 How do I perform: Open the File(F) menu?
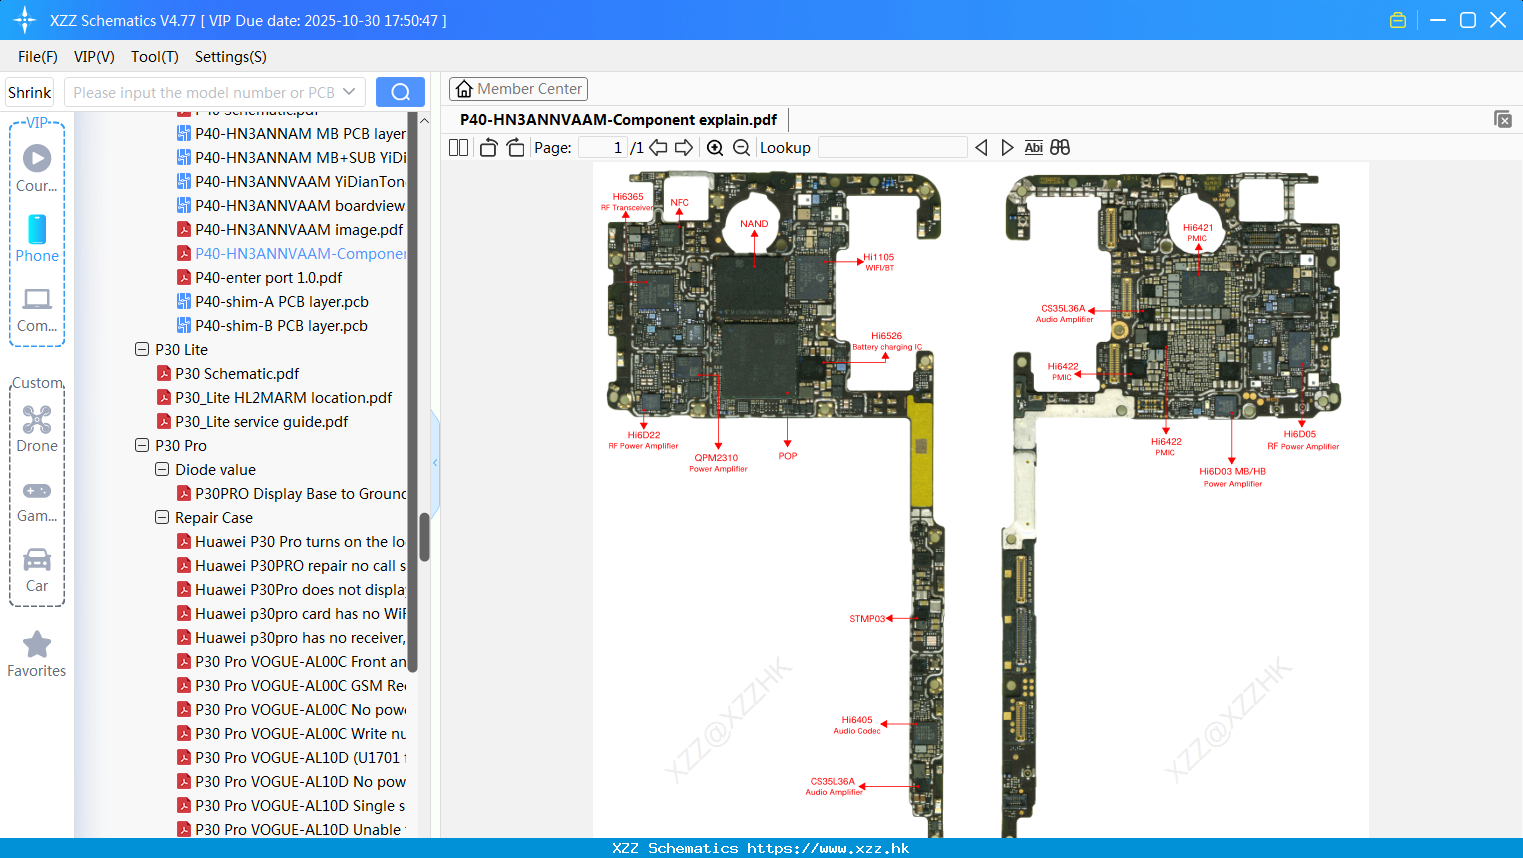pyautogui.click(x=38, y=56)
